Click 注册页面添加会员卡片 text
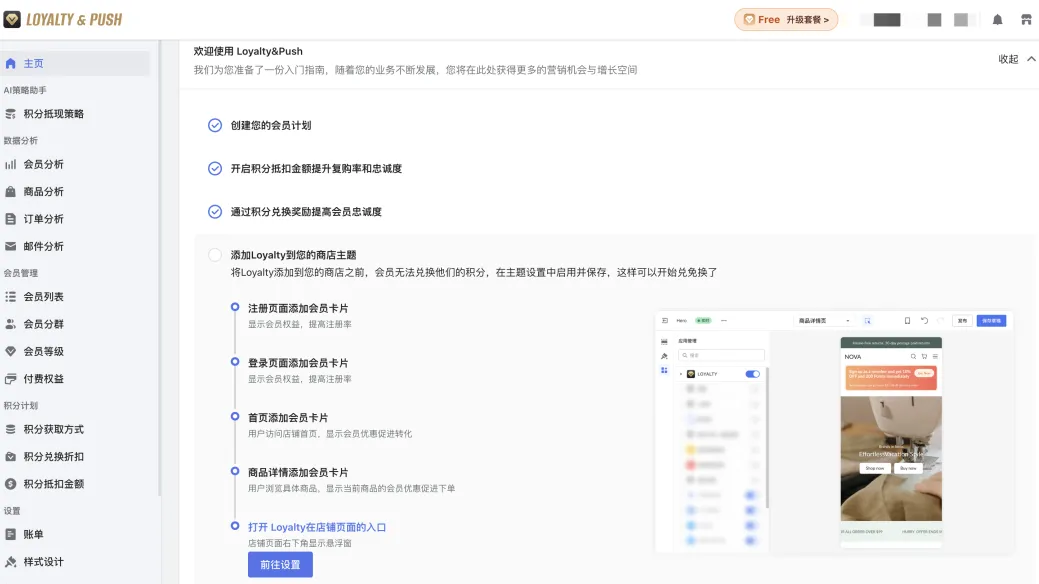1039x584 pixels. coord(298,308)
